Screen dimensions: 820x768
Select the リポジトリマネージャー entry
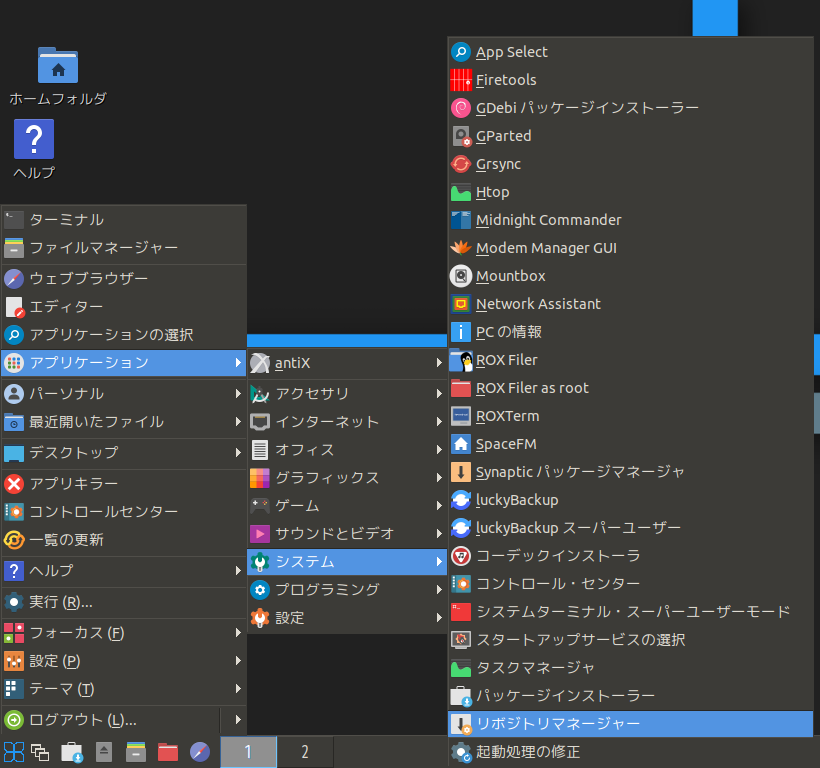(x=631, y=724)
